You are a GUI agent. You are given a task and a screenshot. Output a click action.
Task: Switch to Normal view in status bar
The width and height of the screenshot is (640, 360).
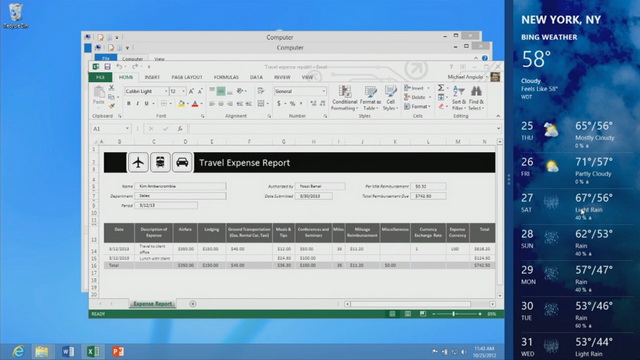[392, 314]
